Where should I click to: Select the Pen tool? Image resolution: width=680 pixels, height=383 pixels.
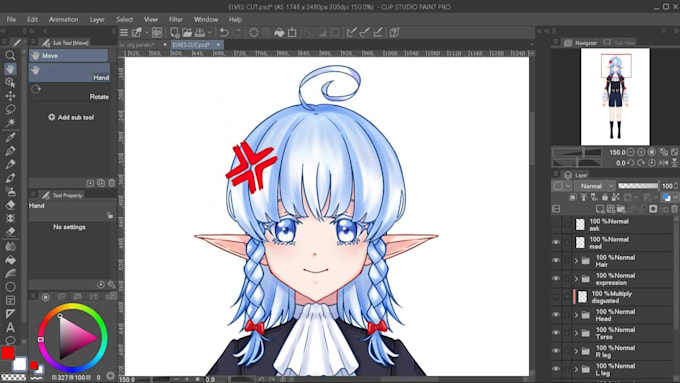coord(10,151)
